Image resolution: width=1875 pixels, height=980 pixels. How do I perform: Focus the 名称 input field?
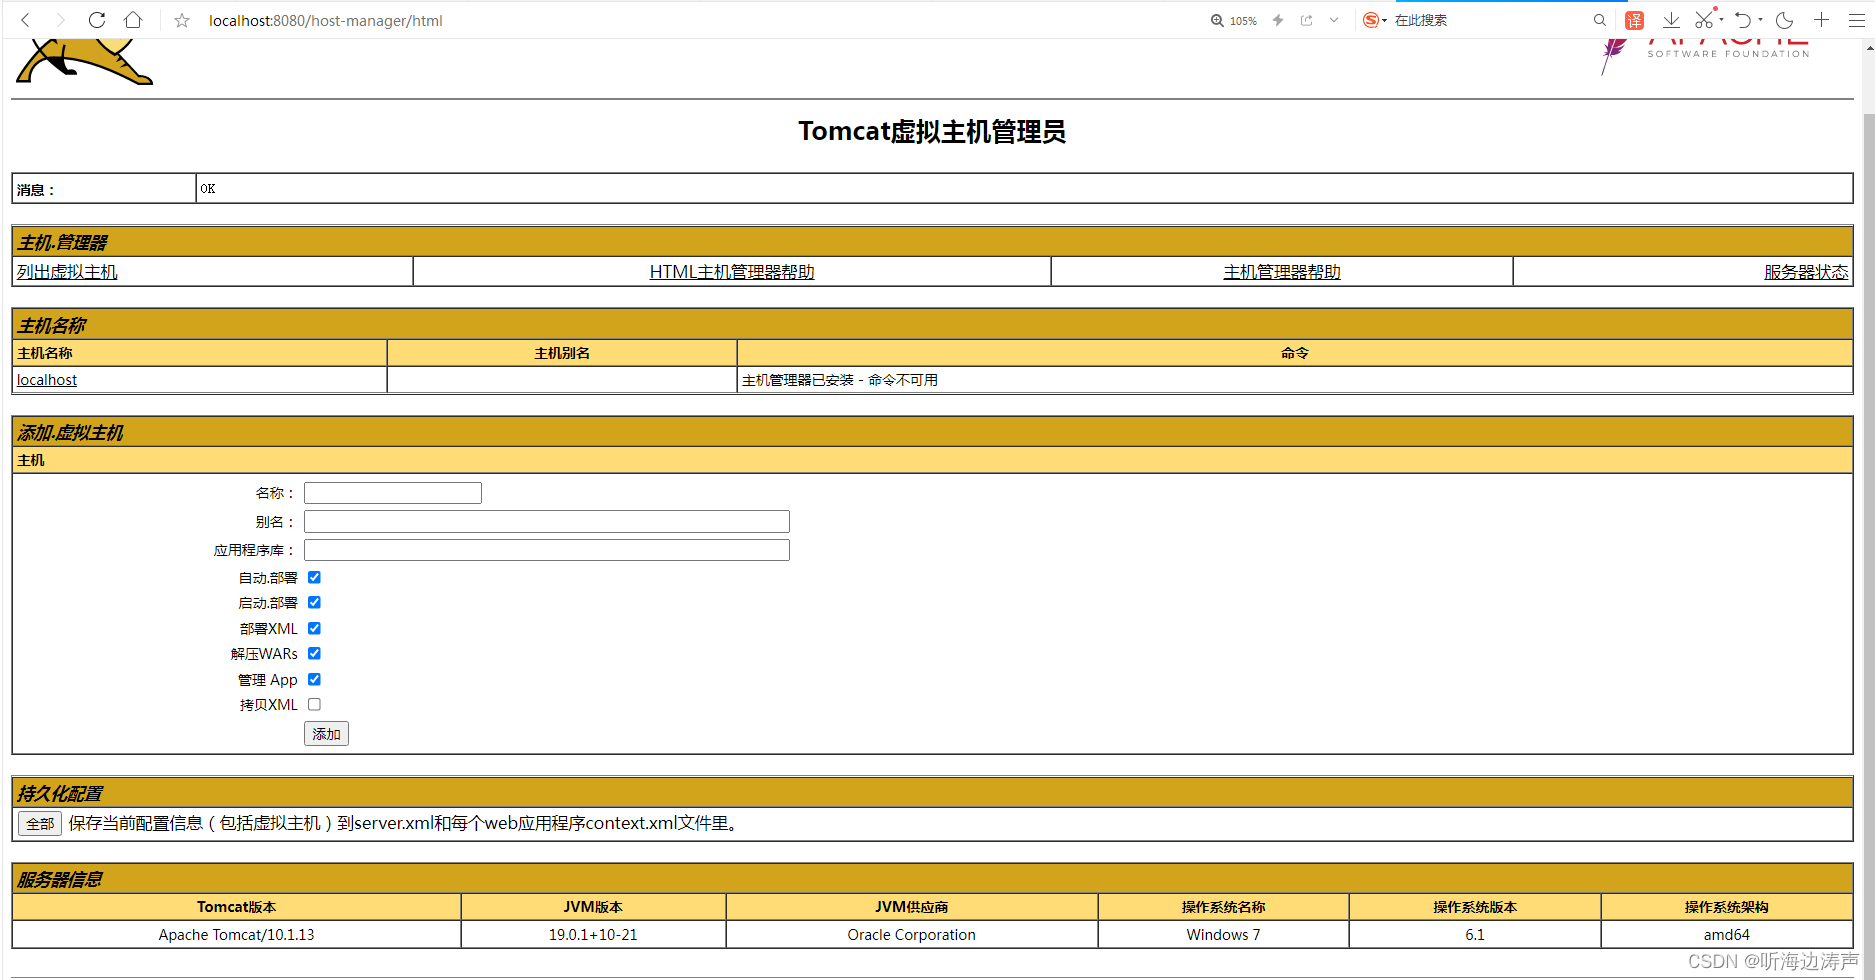[393, 493]
